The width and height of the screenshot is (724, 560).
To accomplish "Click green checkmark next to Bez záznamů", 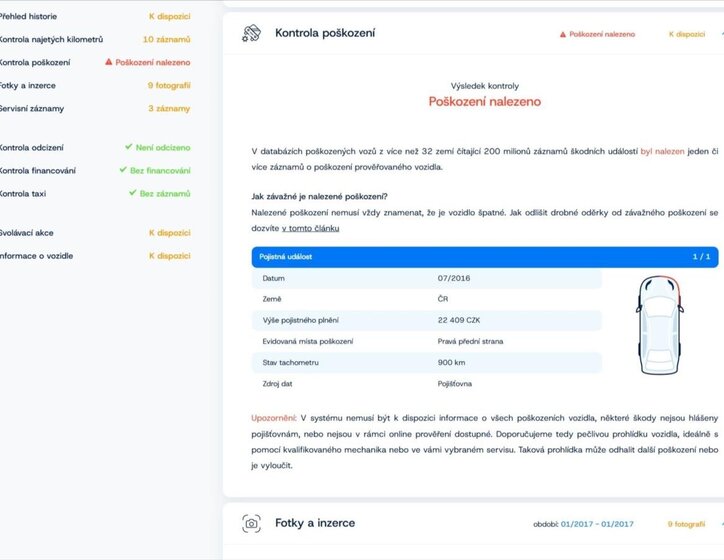I will point(132,193).
